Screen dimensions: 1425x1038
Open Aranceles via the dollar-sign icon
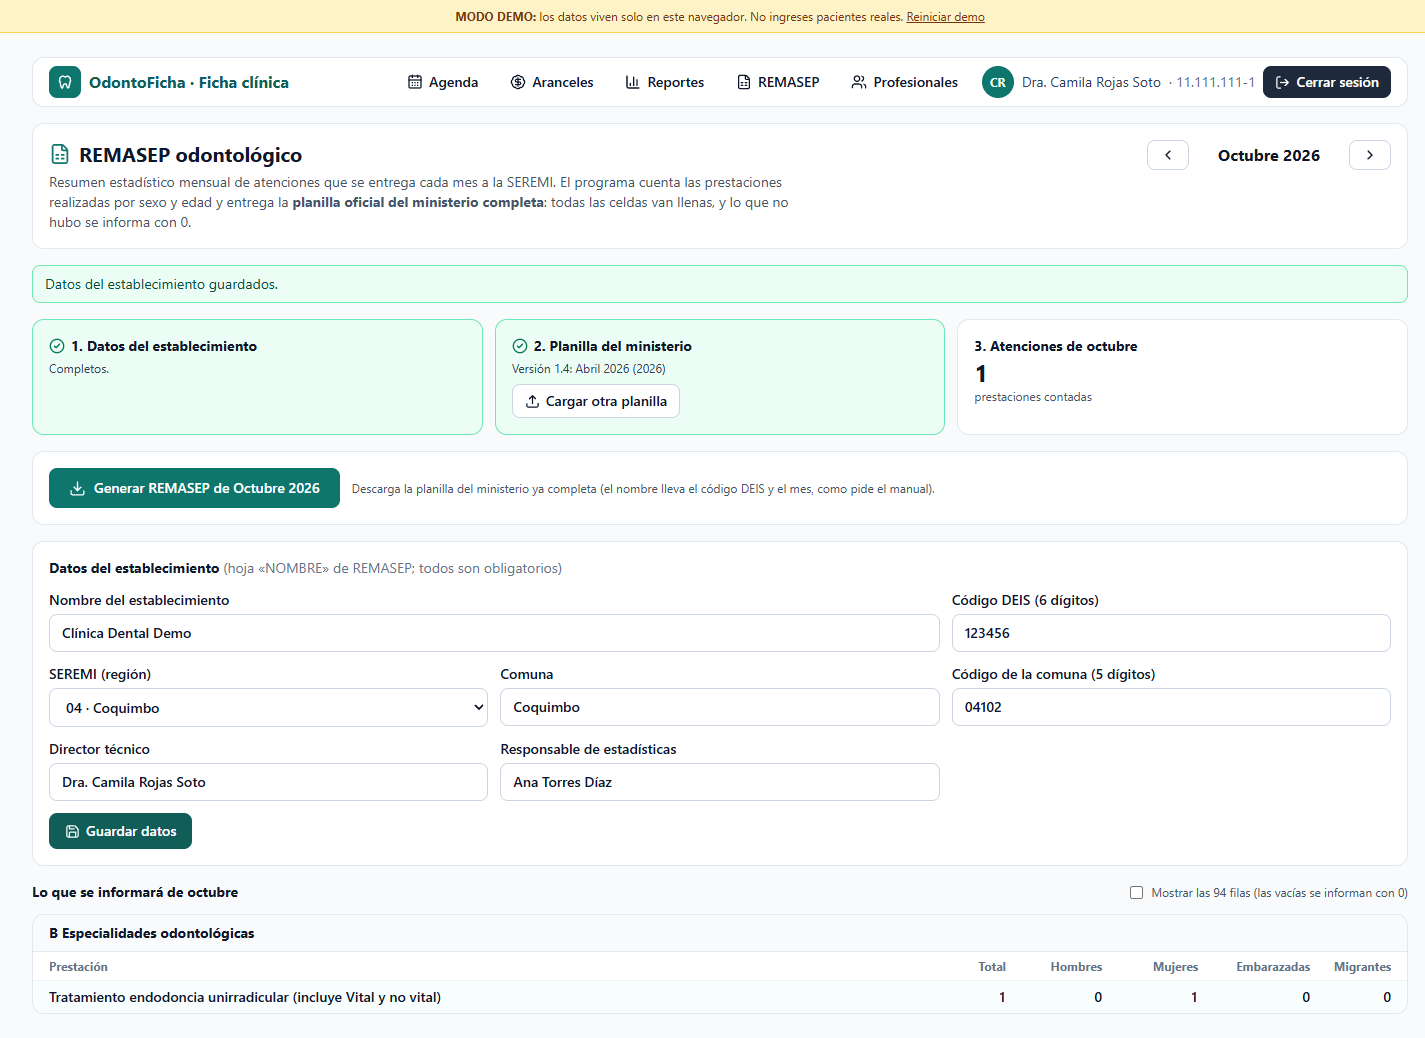click(518, 82)
